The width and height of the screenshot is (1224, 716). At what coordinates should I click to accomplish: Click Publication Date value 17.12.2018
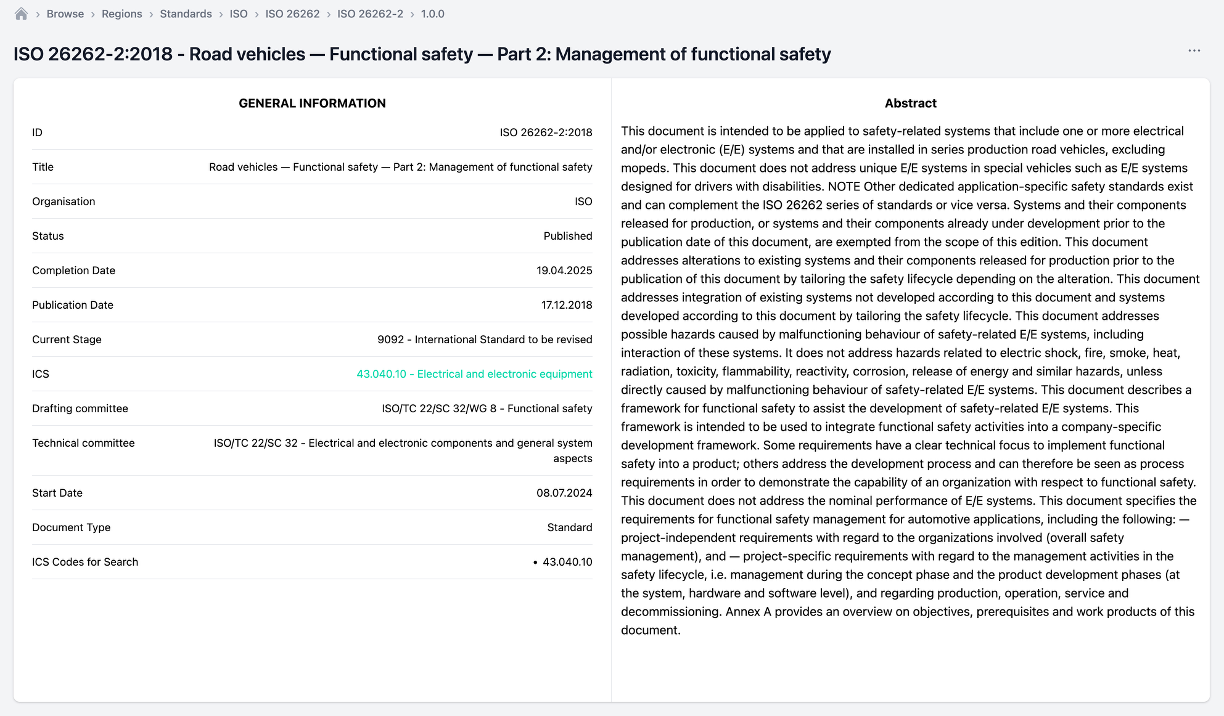coord(566,305)
